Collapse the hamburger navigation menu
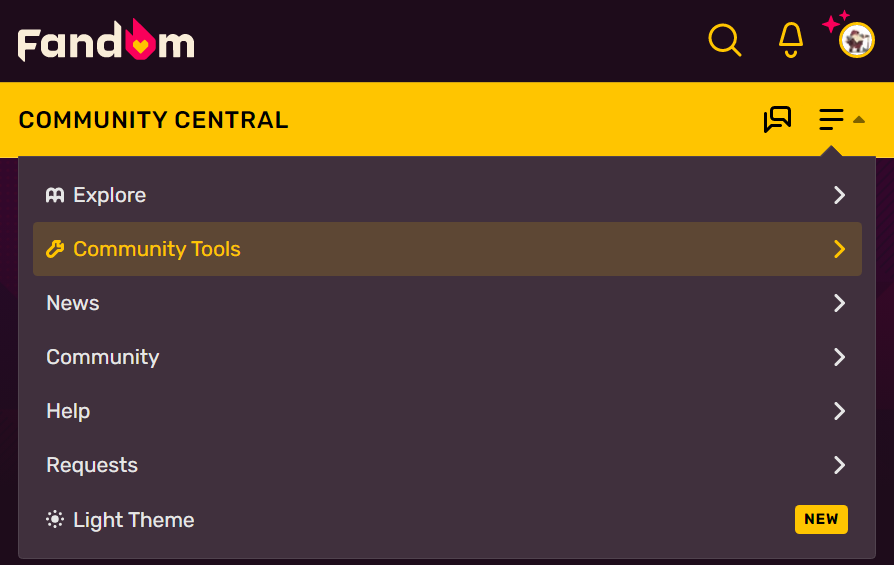 [831, 120]
